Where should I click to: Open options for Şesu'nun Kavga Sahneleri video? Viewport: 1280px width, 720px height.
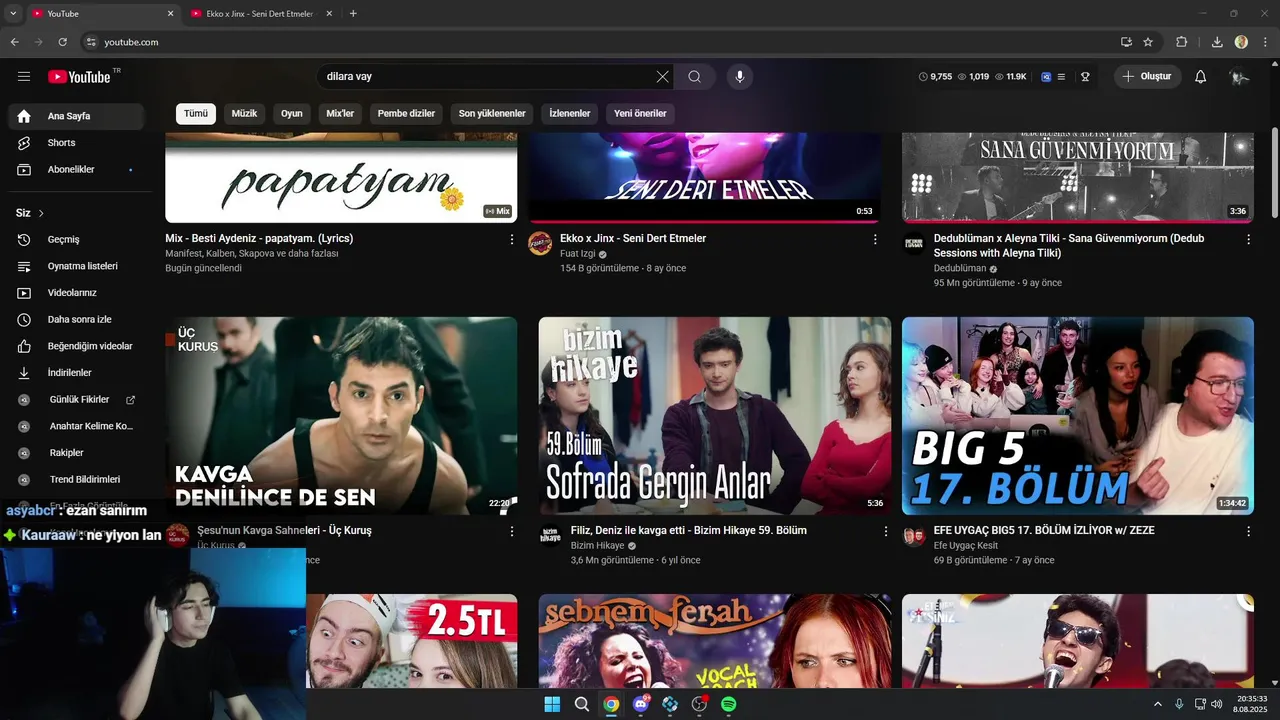click(x=512, y=532)
